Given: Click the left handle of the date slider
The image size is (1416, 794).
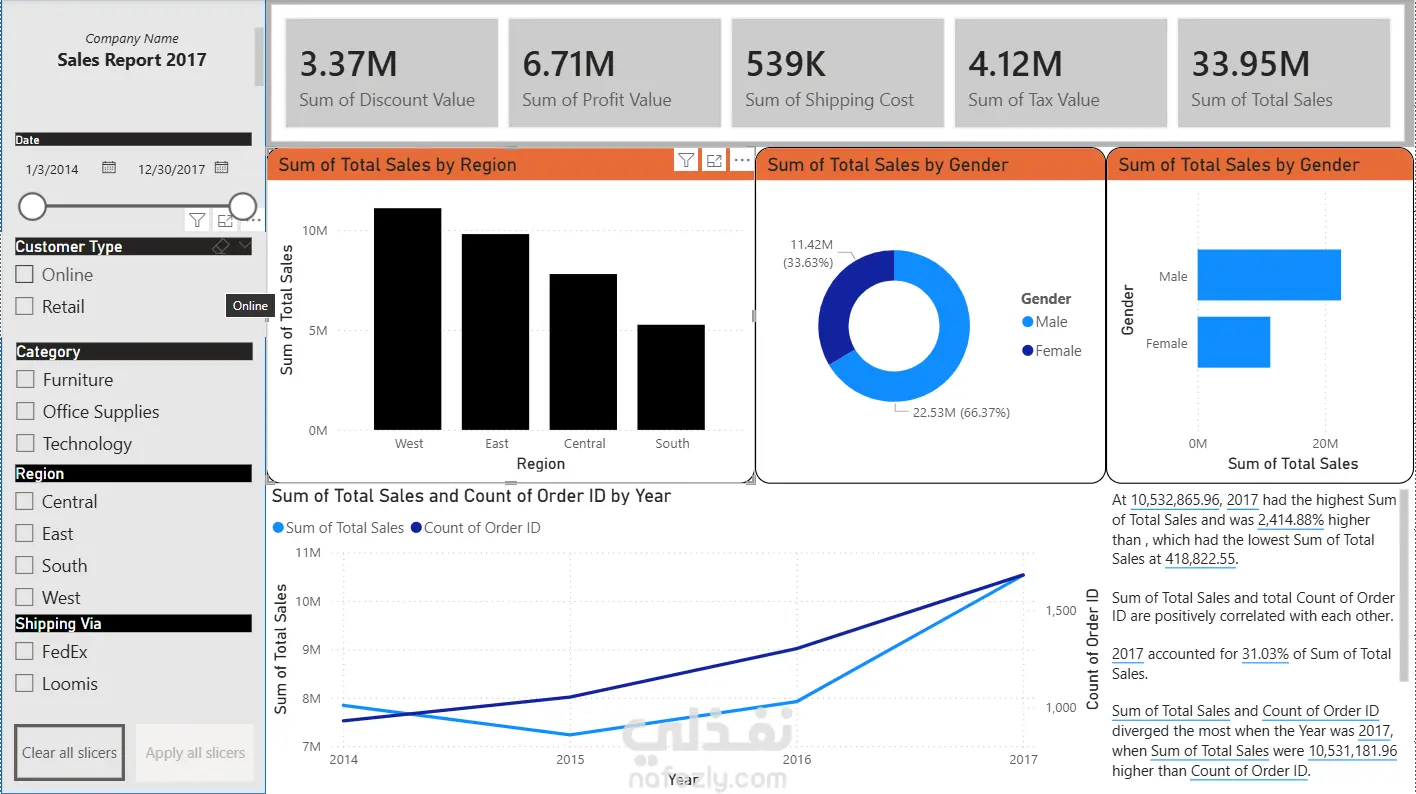Looking at the screenshot, I should tap(33, 207).
